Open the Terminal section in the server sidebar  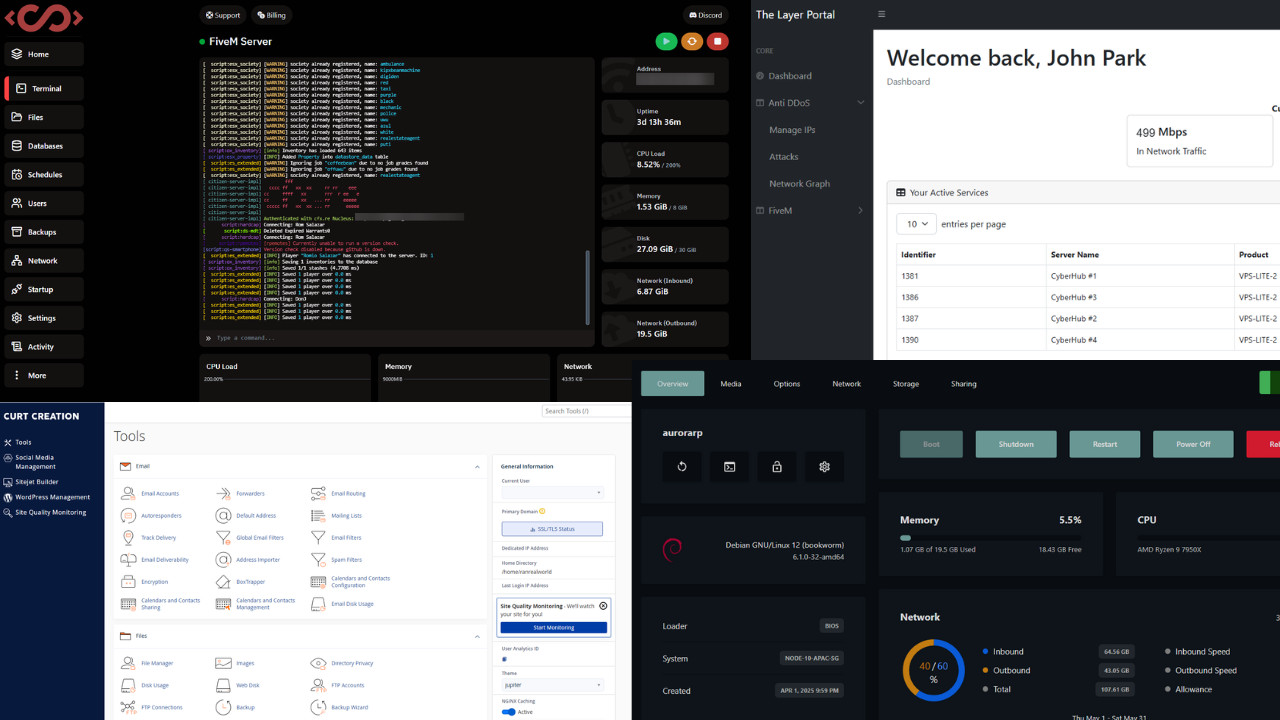[x=44, y=88]
